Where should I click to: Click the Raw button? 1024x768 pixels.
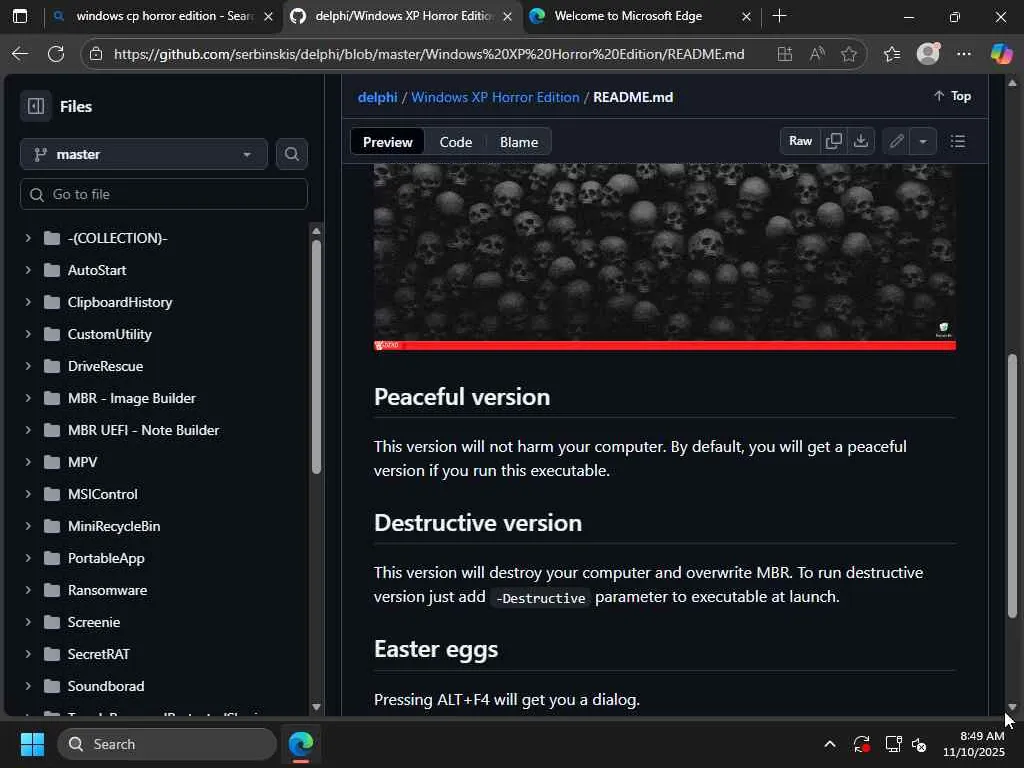coord(800,141)
